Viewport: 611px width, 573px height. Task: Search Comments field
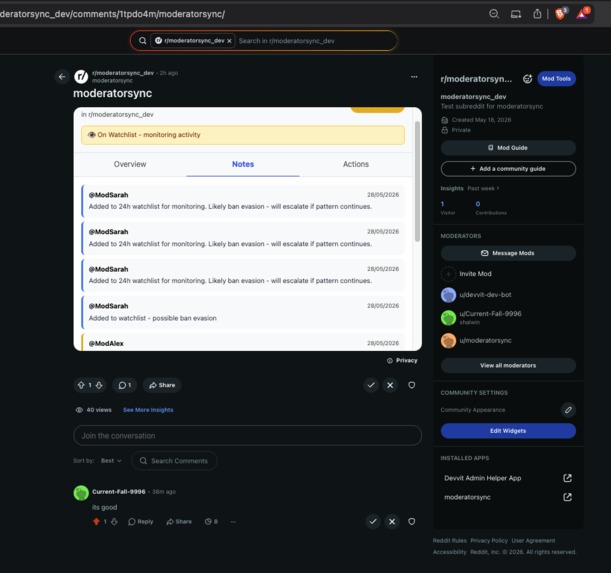click(x=174, y=461)
